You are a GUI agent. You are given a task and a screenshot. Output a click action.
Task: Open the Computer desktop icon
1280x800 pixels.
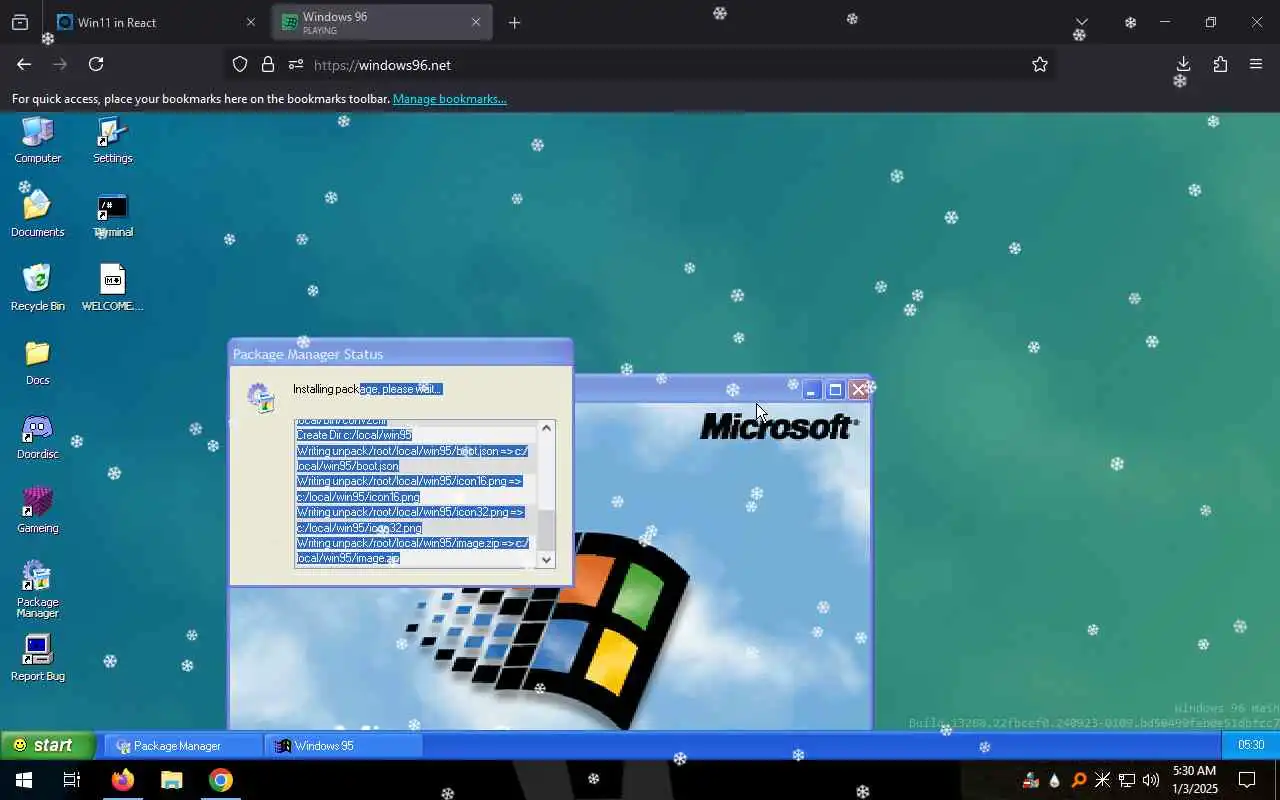[x=37, y=140]
